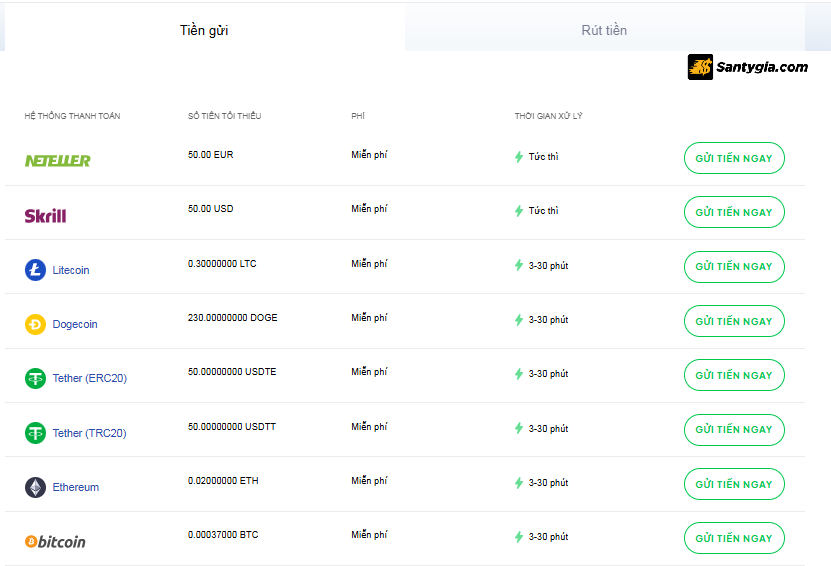Click the Tether (ERC20) icon
This screenshot has width=831, height=566.
[36, 378]
